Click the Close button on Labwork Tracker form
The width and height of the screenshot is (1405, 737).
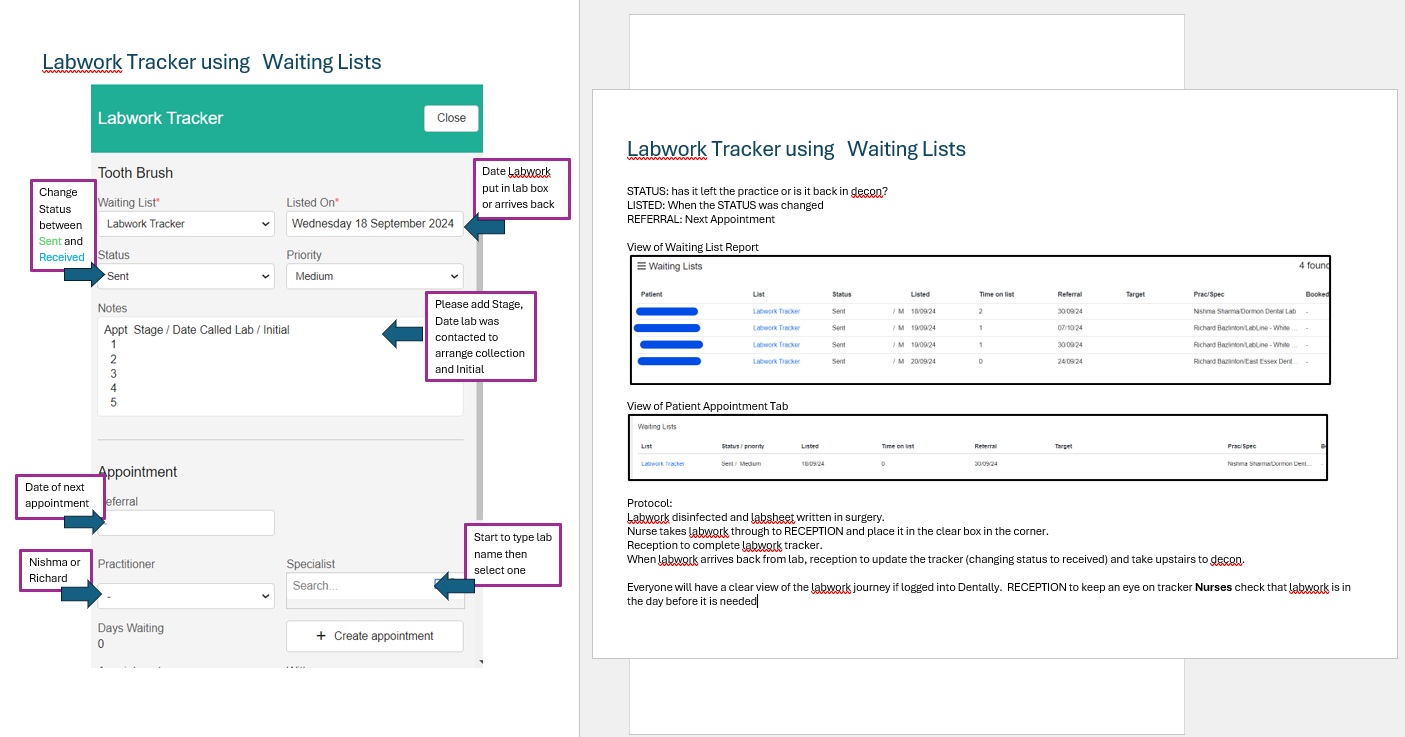click(x=451, y=118)
